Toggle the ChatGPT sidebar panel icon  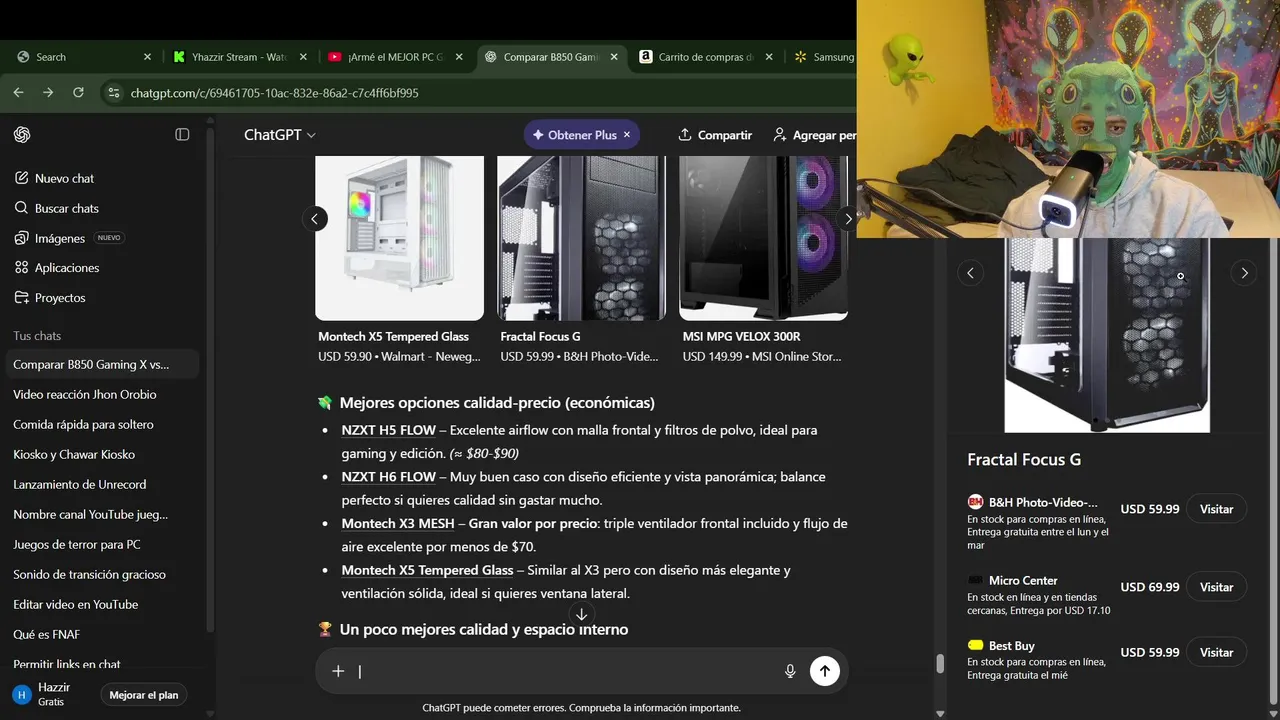coord(182,134)
